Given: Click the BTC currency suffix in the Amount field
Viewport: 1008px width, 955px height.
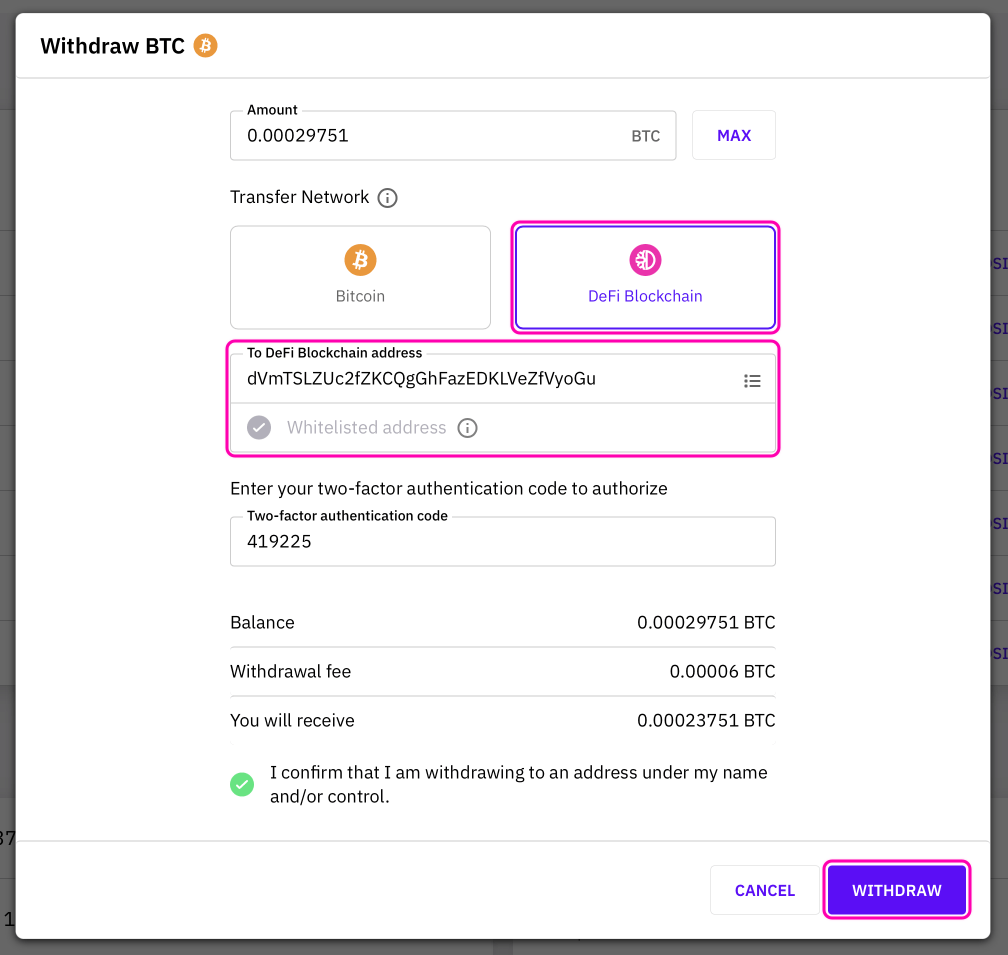Looking at the screenshot, I should coord(646,136).
